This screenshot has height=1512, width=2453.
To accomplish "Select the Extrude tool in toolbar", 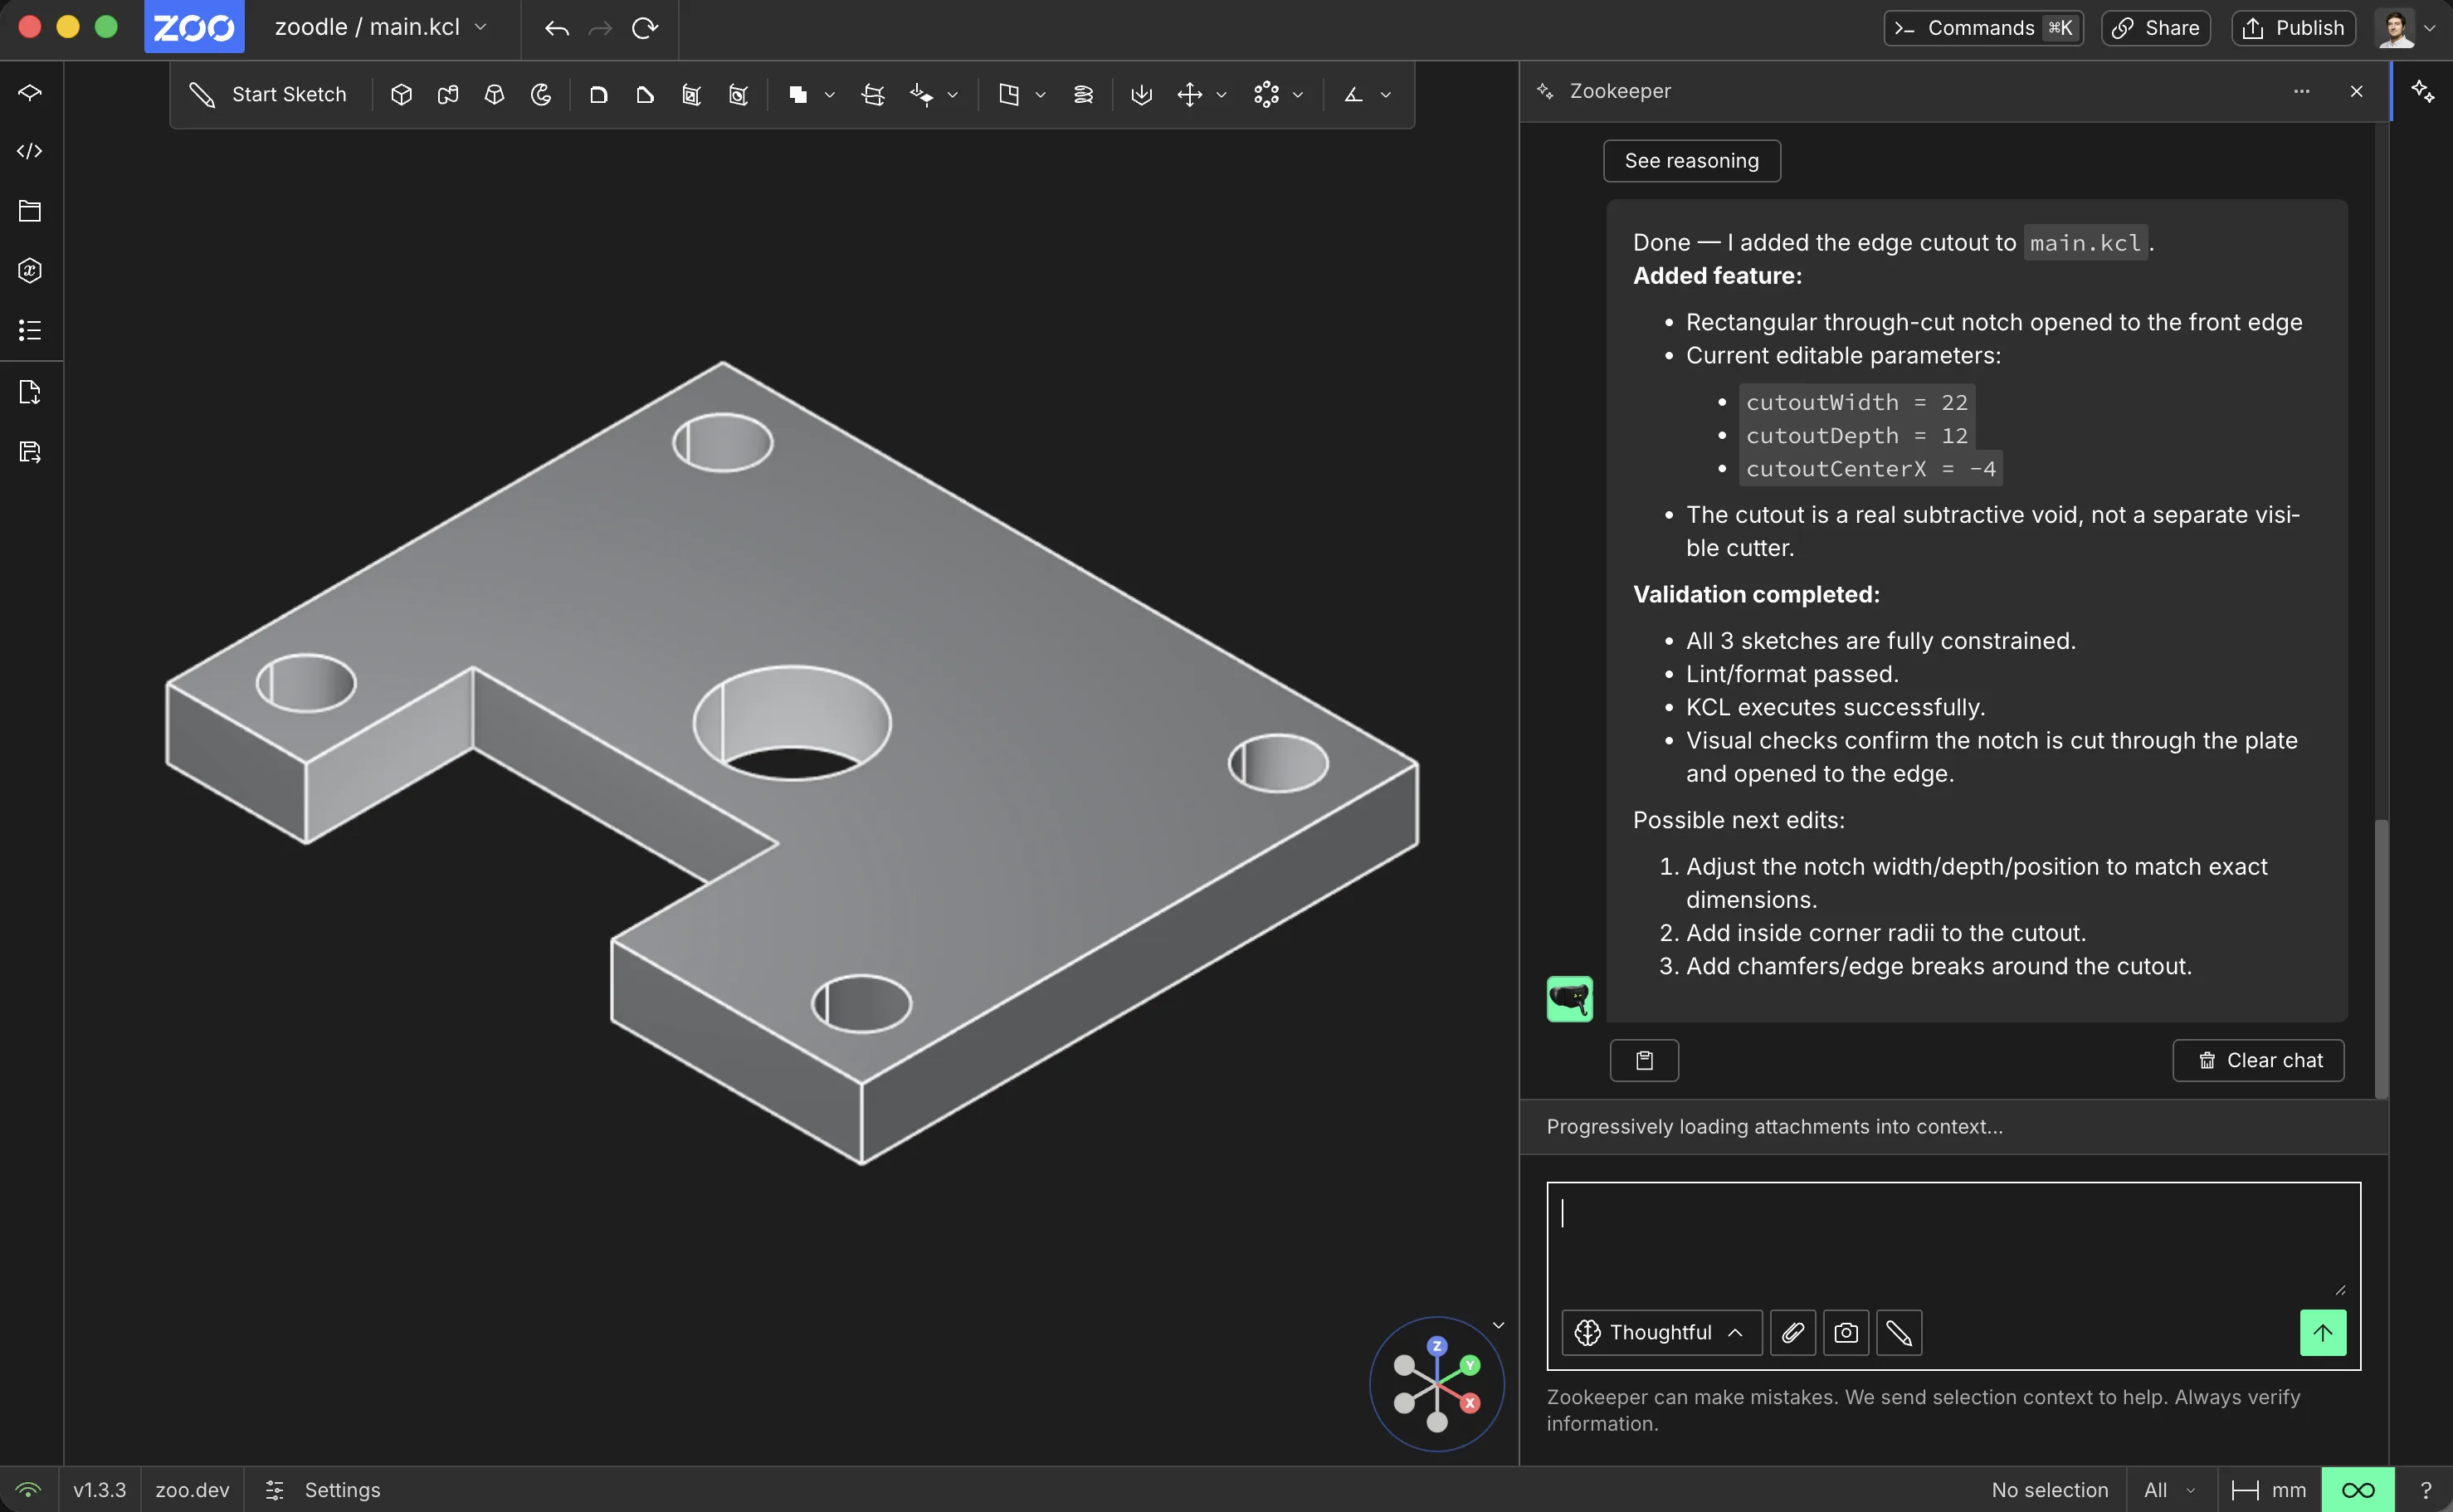I will 401,94.
